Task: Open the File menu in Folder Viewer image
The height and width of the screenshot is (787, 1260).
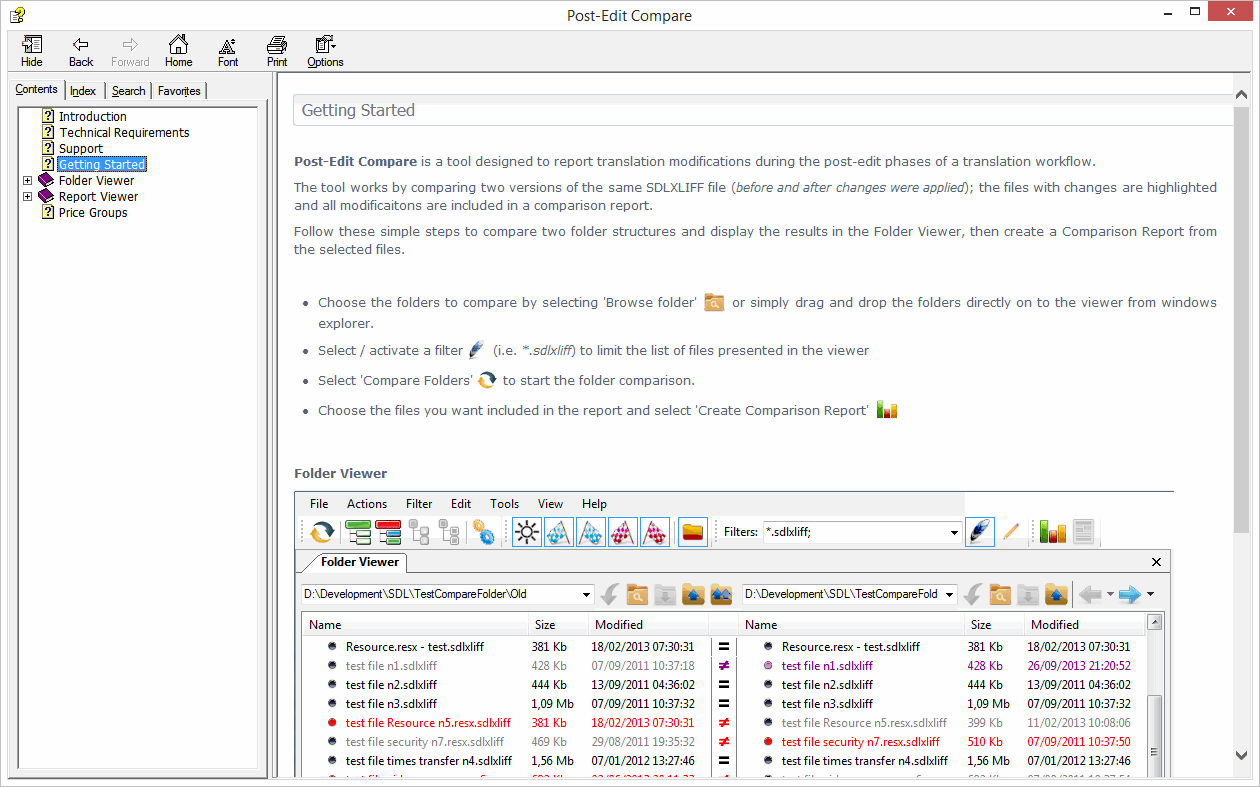Action: point(319,504)
